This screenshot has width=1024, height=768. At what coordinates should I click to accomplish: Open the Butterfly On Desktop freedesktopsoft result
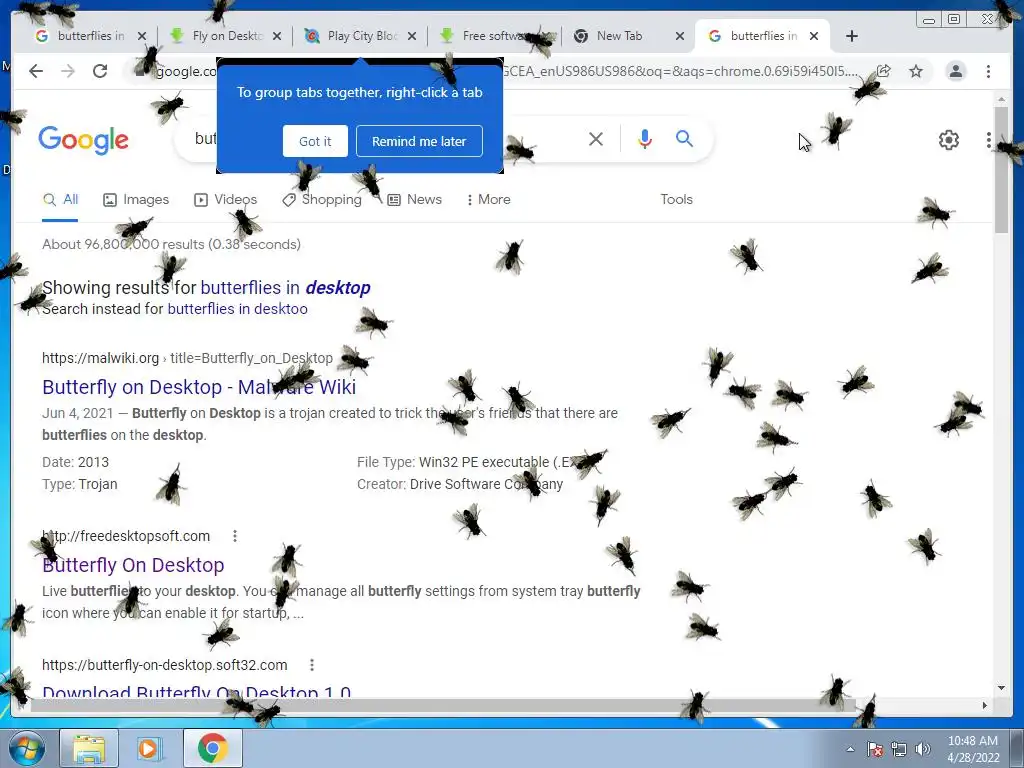(x=133, y=566)
